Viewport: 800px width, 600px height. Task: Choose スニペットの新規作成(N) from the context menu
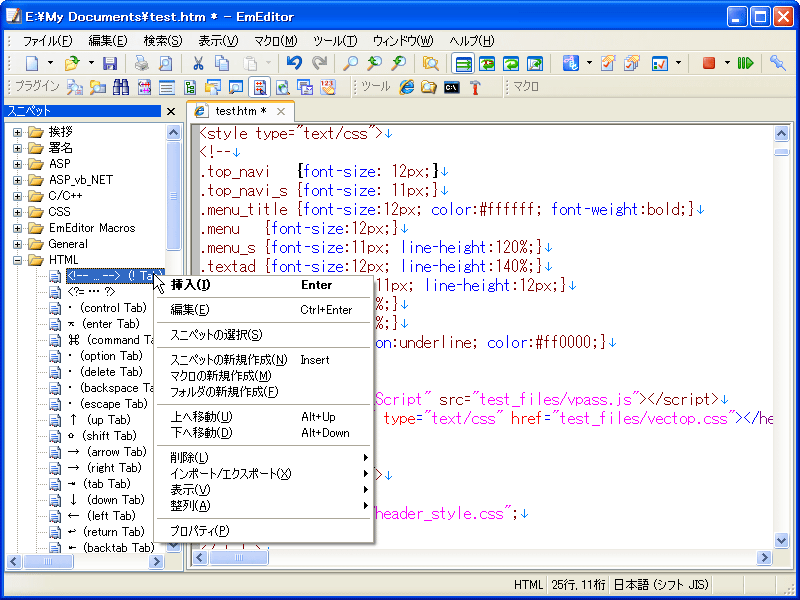264,360
